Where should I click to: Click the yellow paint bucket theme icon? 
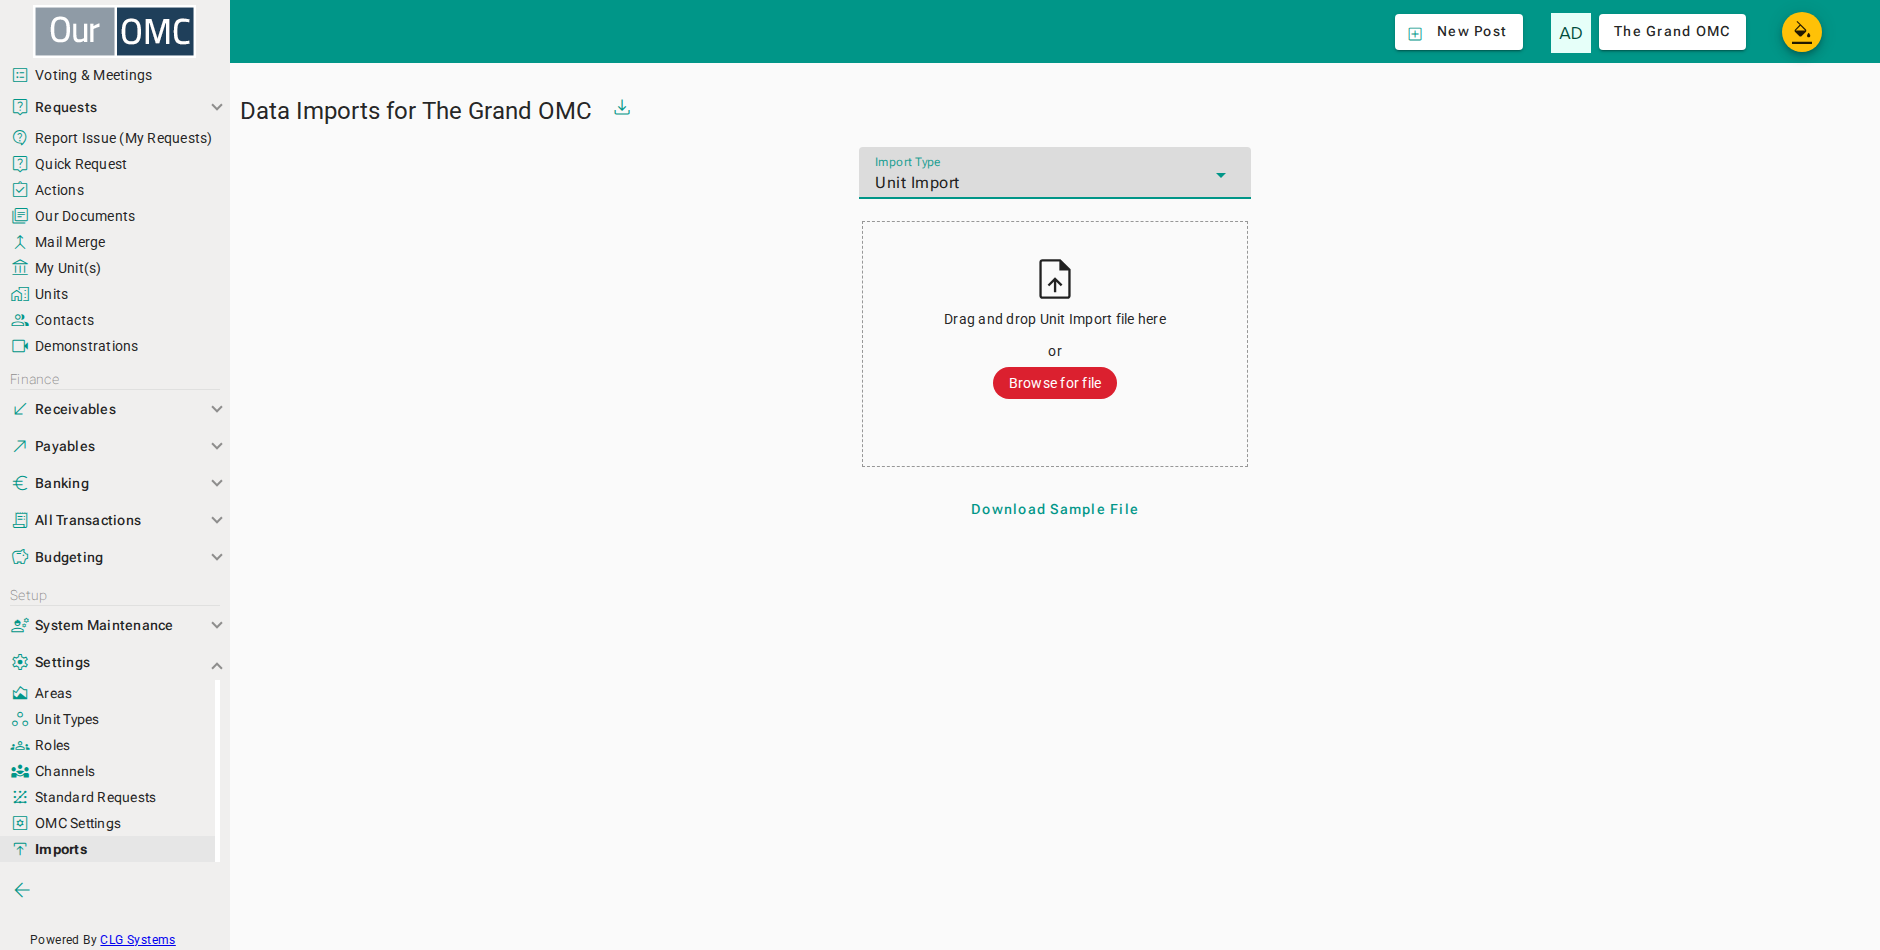tap(1801, 32)
